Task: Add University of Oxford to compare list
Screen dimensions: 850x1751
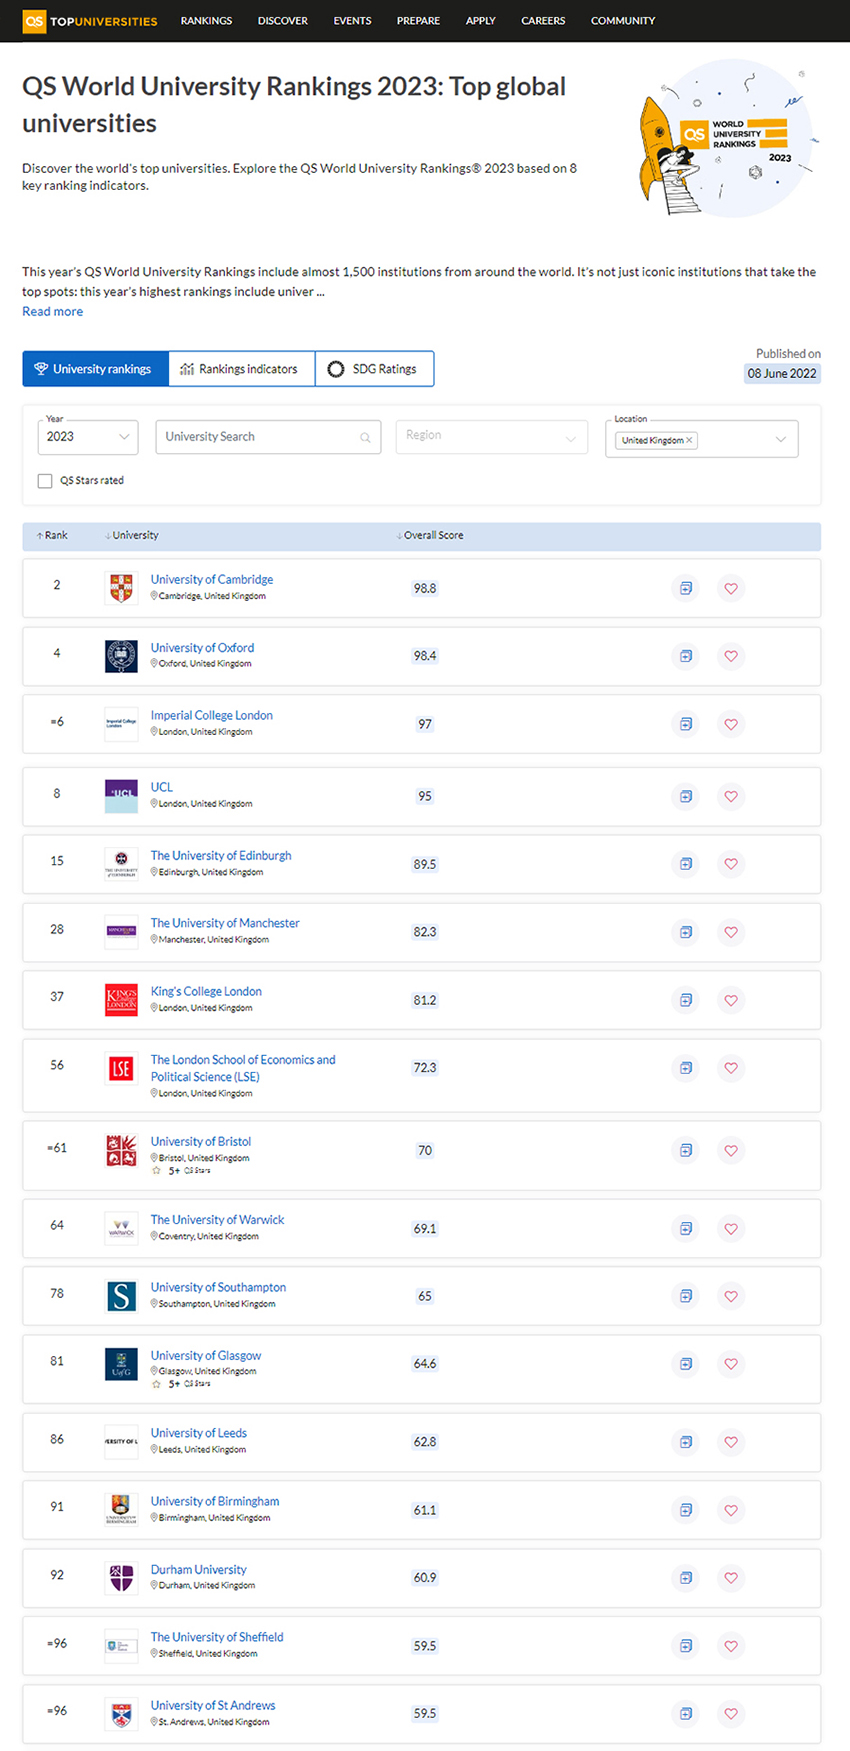Action: (x=686, y=656)
